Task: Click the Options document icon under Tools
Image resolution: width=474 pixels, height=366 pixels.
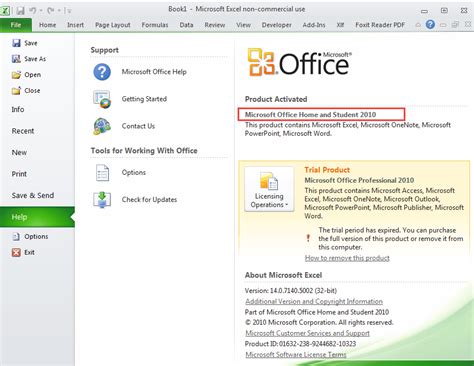Action: (x=102, y=173)
